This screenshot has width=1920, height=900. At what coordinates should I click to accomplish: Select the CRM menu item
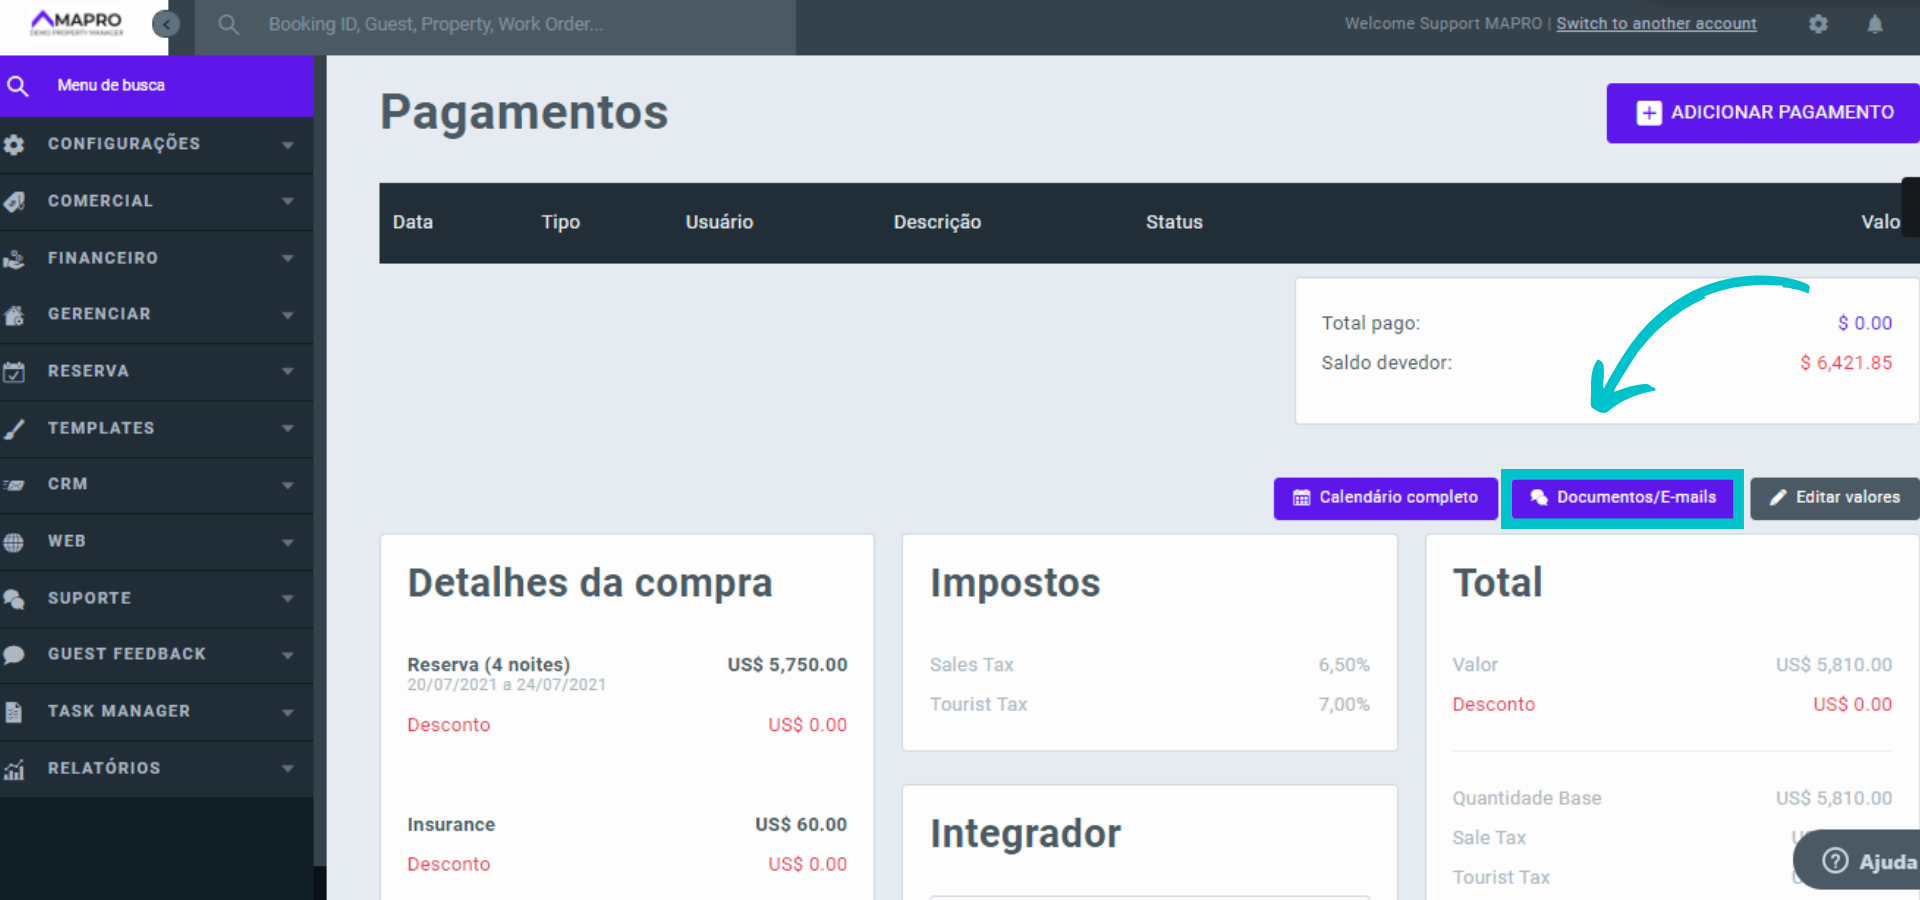[68, 484]
